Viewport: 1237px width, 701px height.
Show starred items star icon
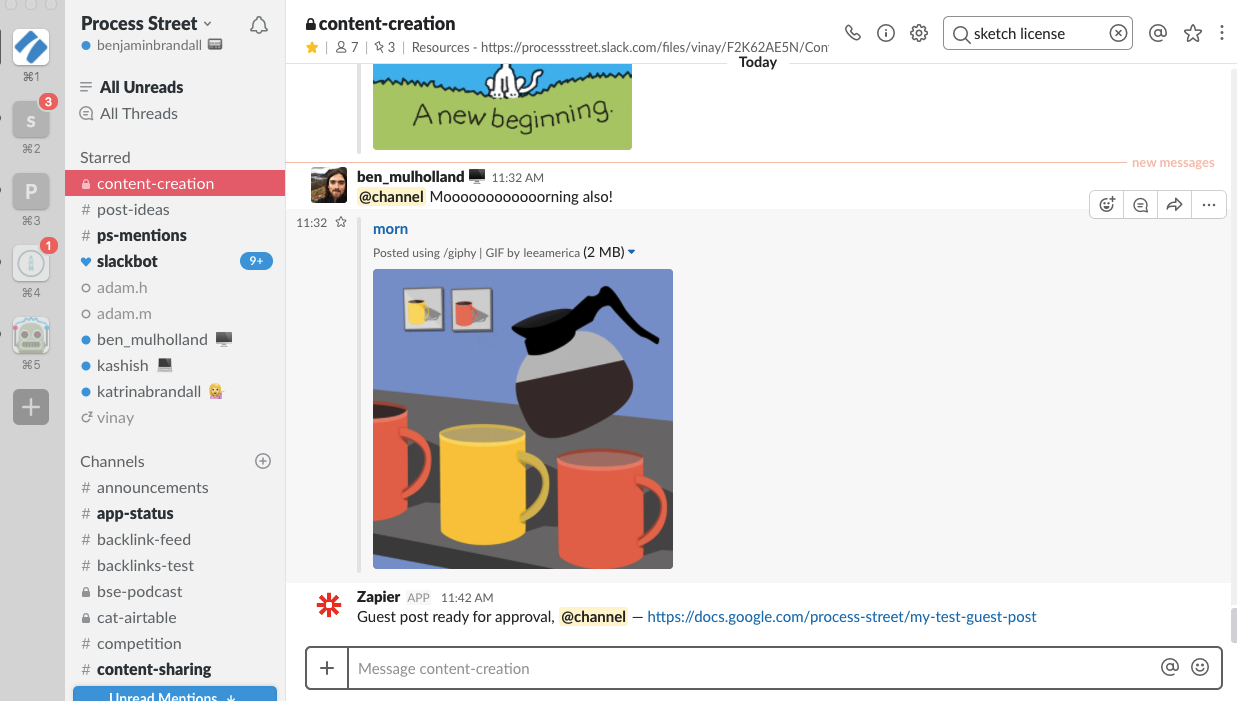pyautogui.click(x=1192, y=33)
